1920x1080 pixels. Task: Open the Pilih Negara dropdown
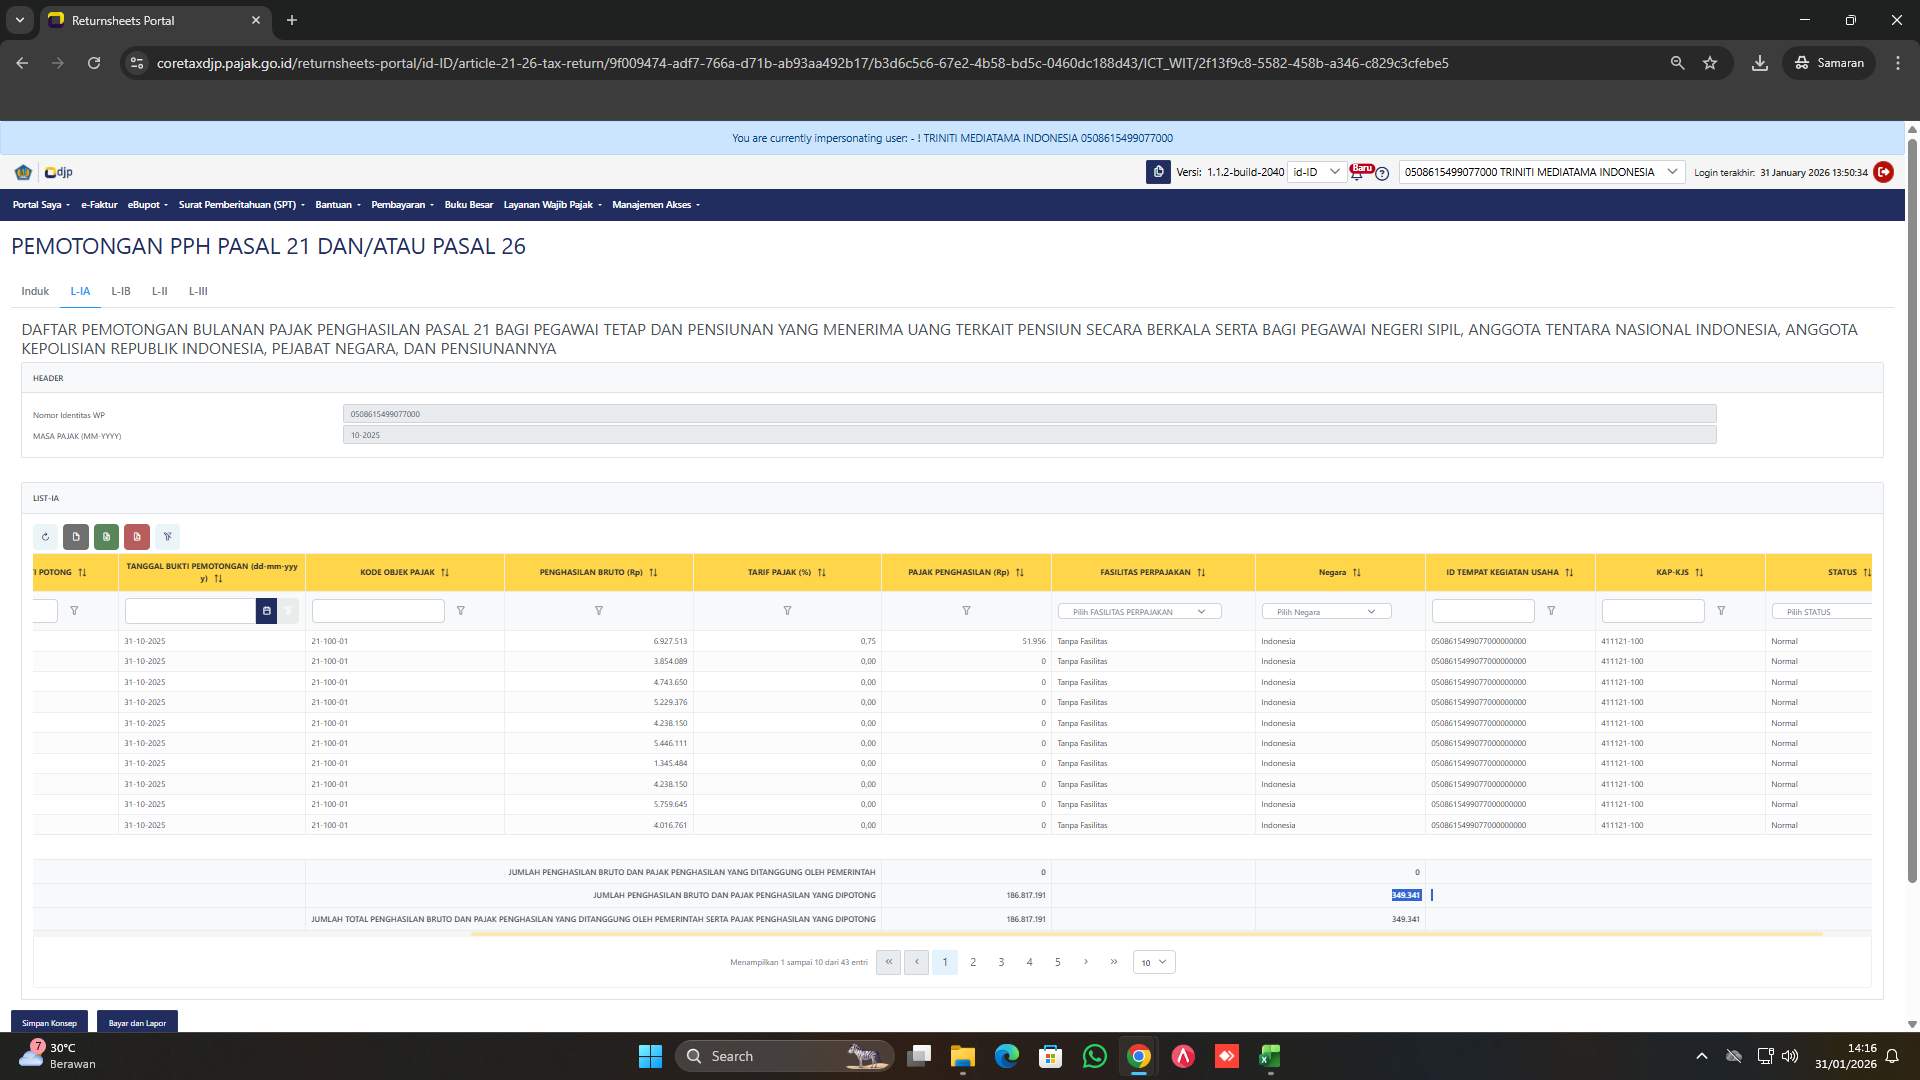1326,611
